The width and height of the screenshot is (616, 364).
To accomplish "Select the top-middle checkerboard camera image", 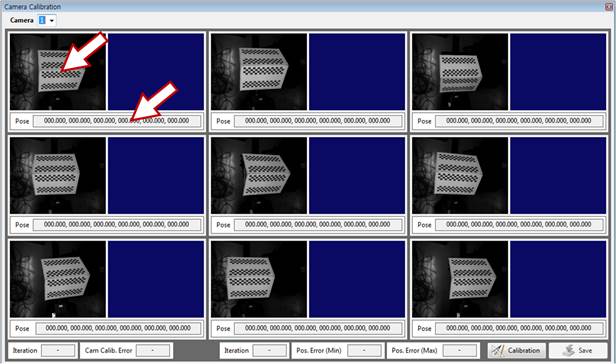I will [259, 71].
